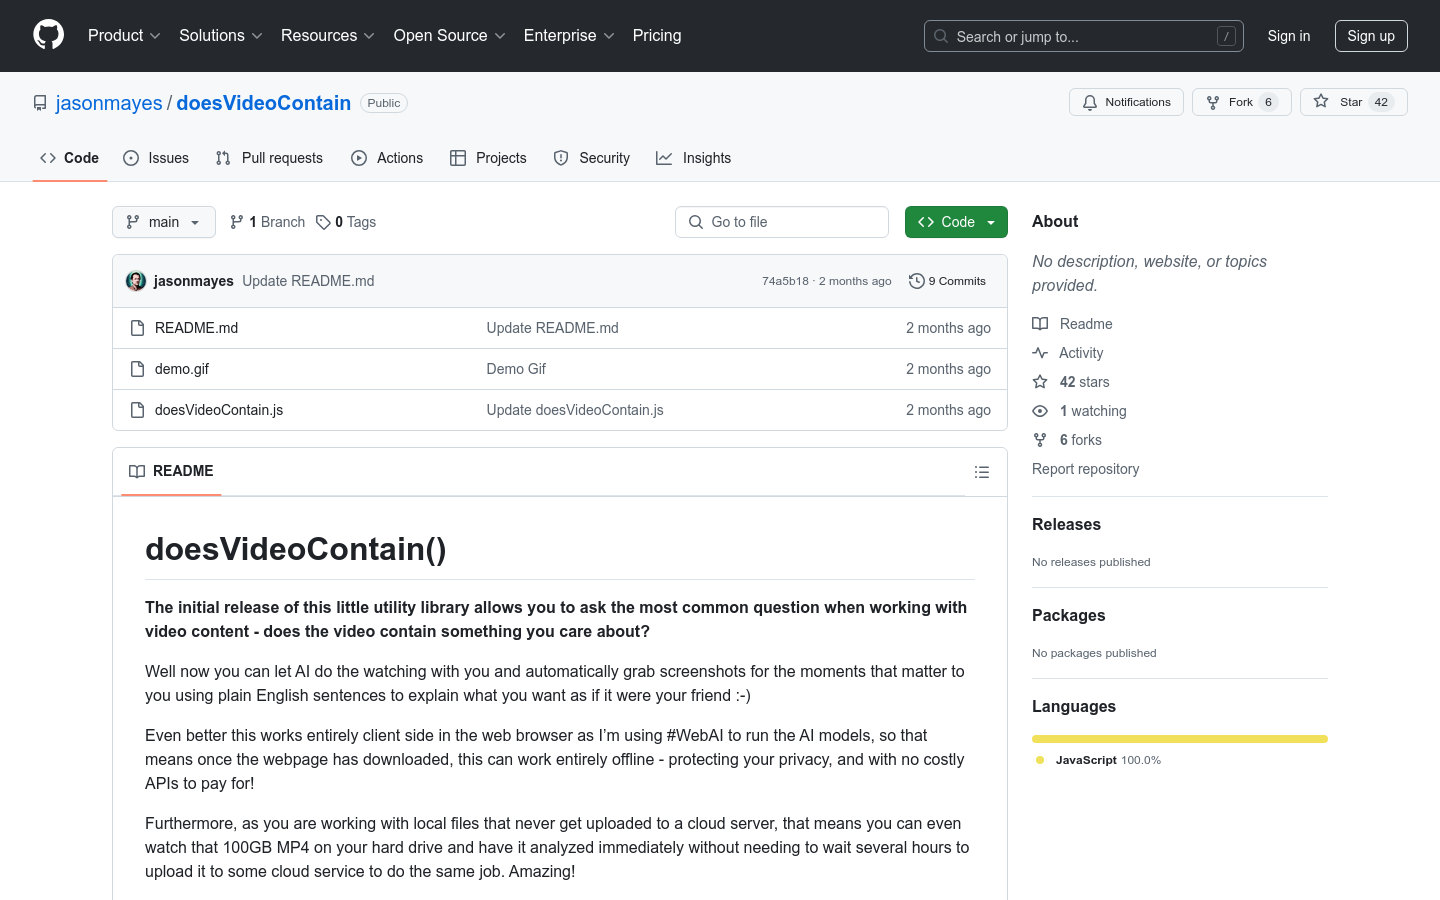The width and height of the screenshot is (1440, 900).
Task: Open the 6 forks link
Action: (1067, 440)
